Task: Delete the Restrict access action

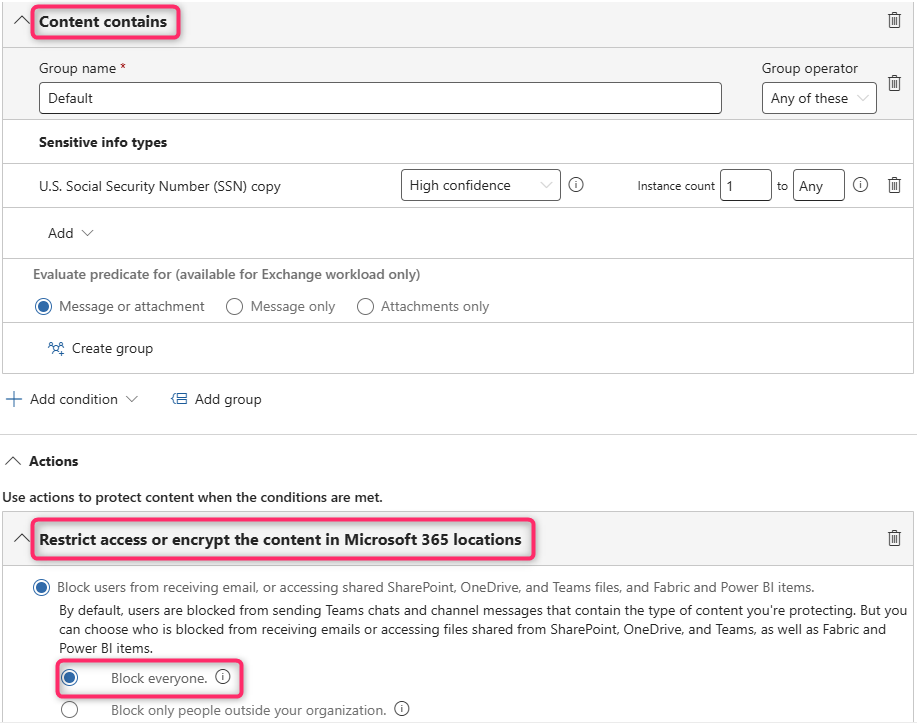Action: click(x=894, y=538)
